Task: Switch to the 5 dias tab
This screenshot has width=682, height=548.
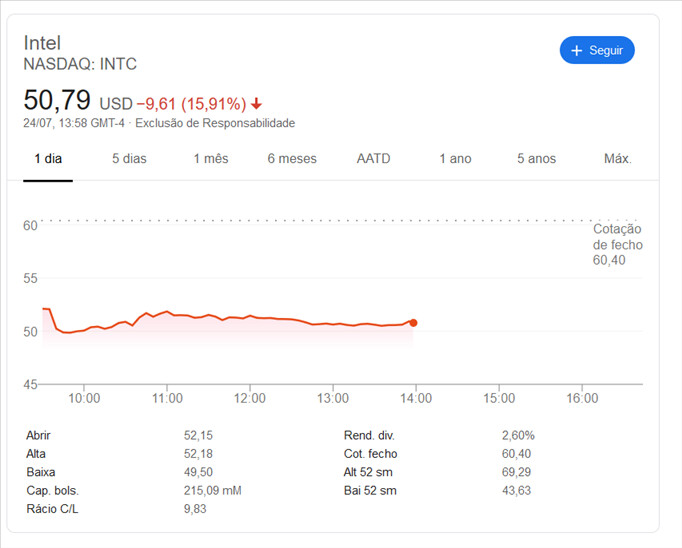Action: [129, 159]
